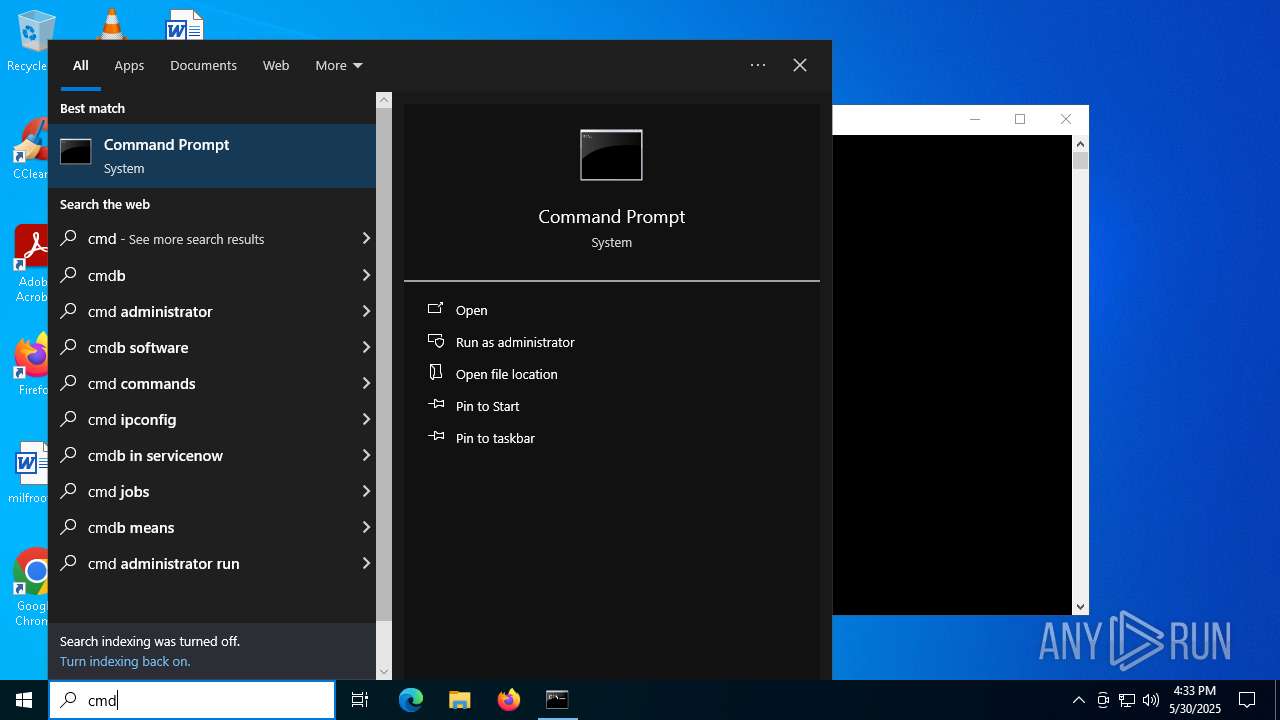
Task: Close the search panel
Action: tap(800, 65)
